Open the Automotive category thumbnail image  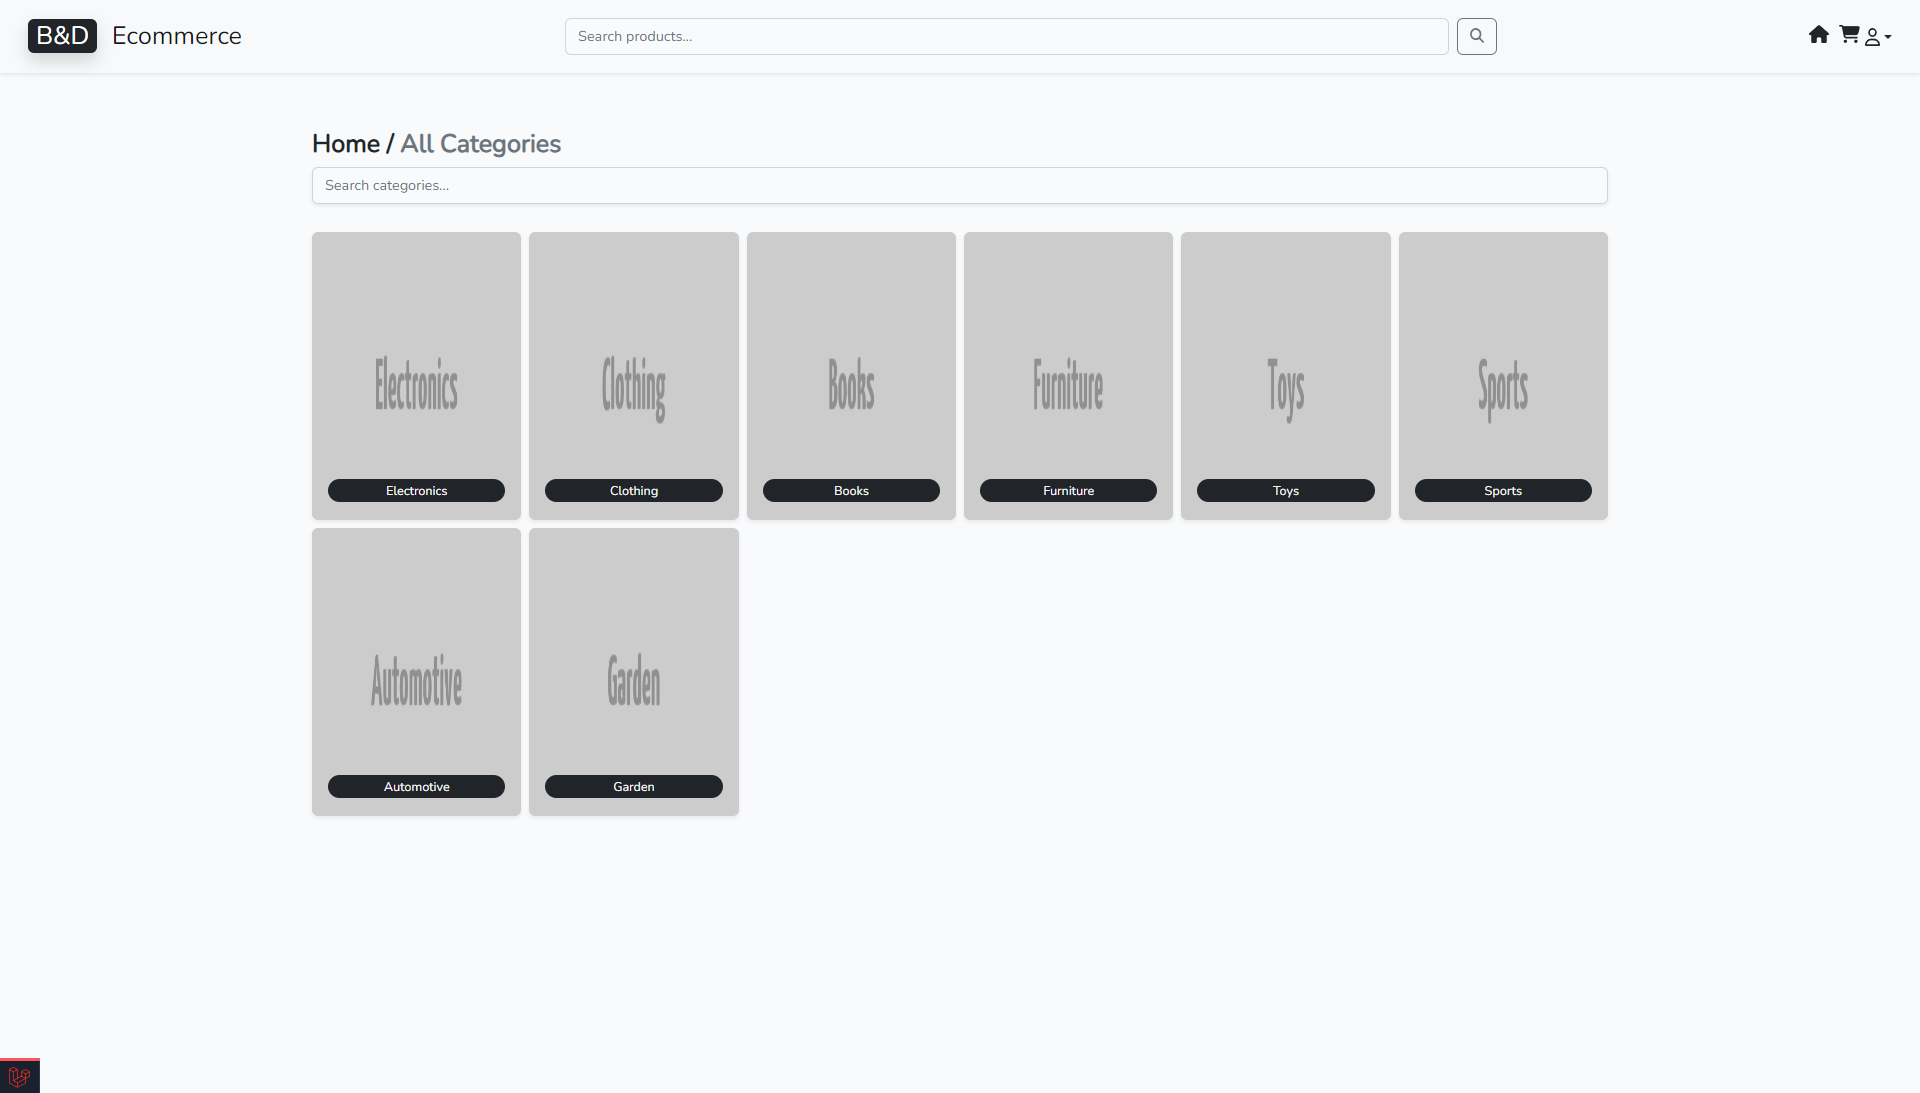pyautogui.click(x=416, y=680)
